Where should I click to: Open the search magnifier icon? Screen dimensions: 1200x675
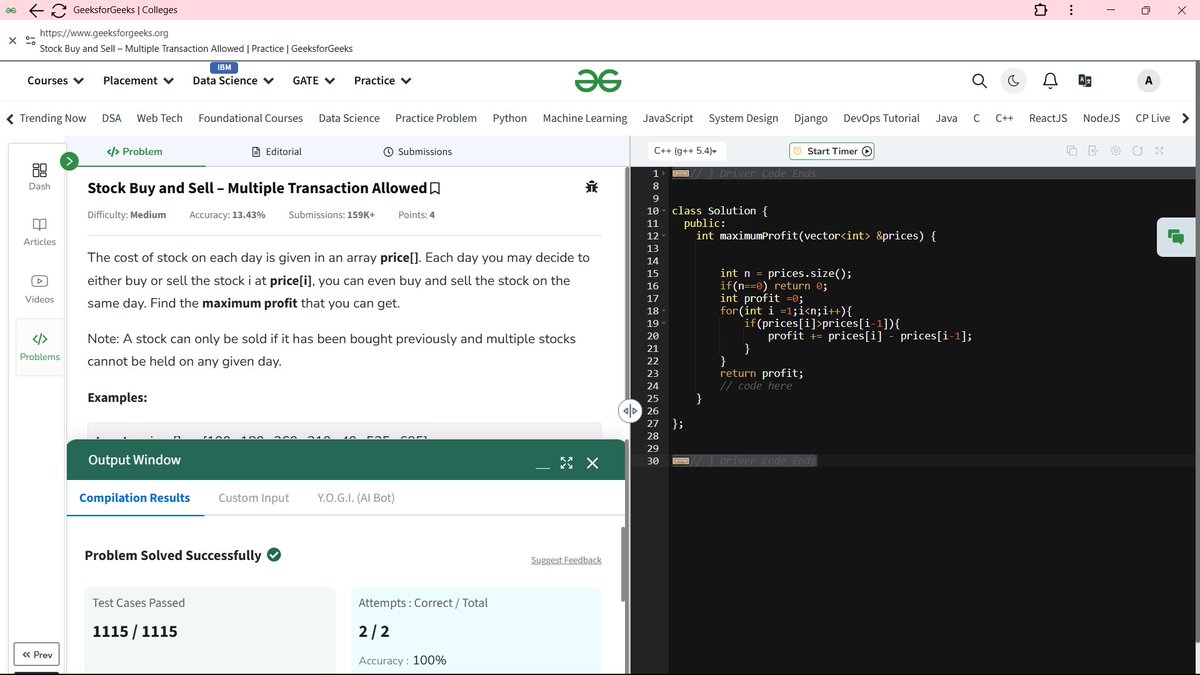979,81
